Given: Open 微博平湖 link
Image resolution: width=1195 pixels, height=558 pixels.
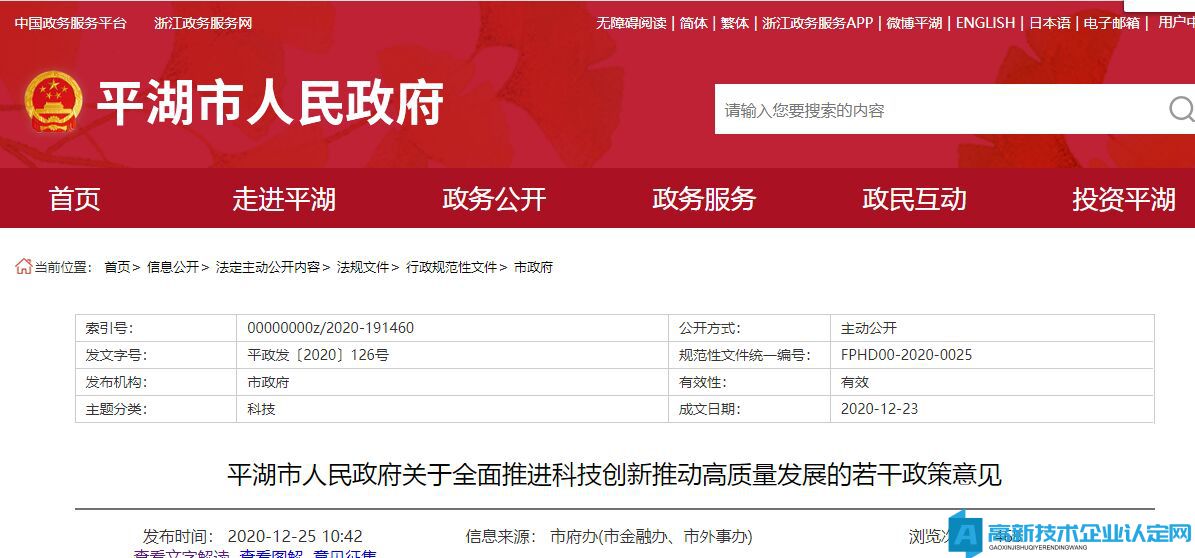Looking at the screenshot, I should tap(914, 23).
